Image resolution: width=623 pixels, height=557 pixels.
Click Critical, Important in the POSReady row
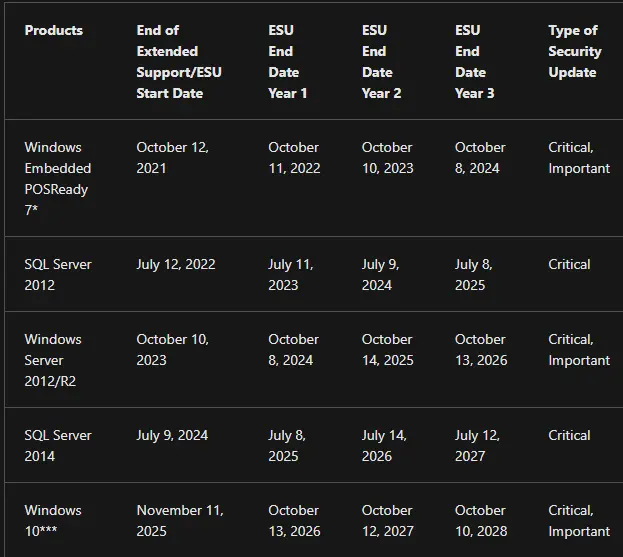click(x=579, y=158)
